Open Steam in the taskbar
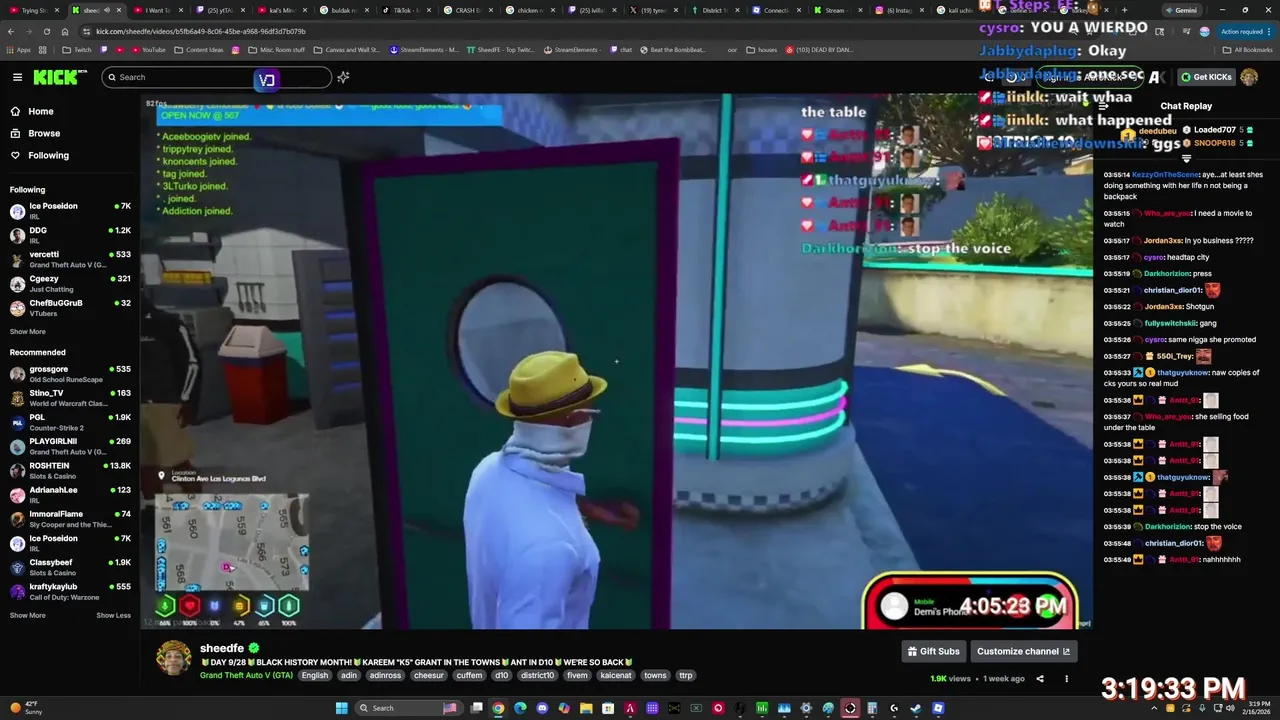 [916, 708]
